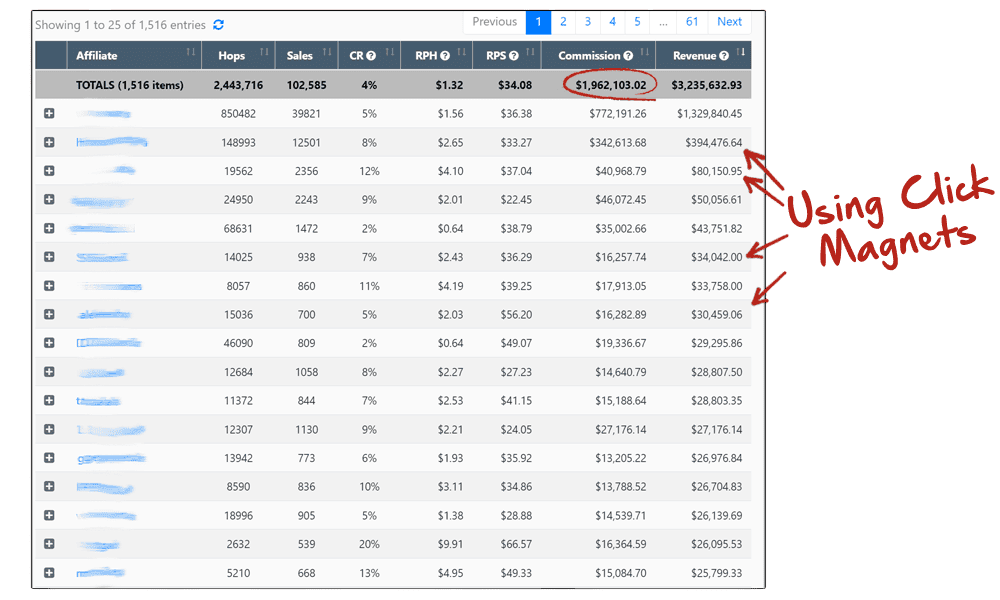Open blurred affiliate link in 13942 hops row

pos(112,458)
